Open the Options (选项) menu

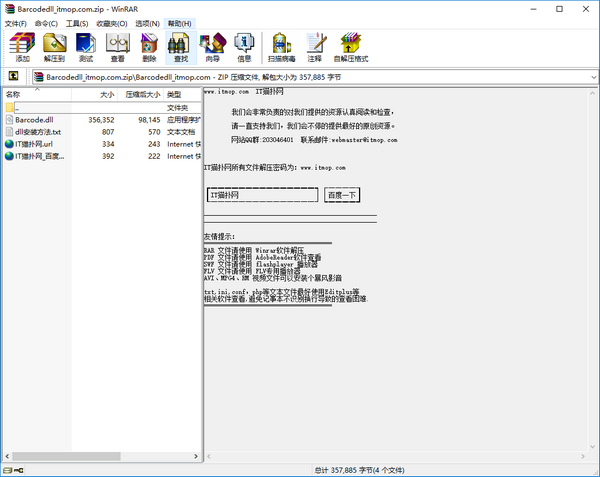click(x=147, y=24)
